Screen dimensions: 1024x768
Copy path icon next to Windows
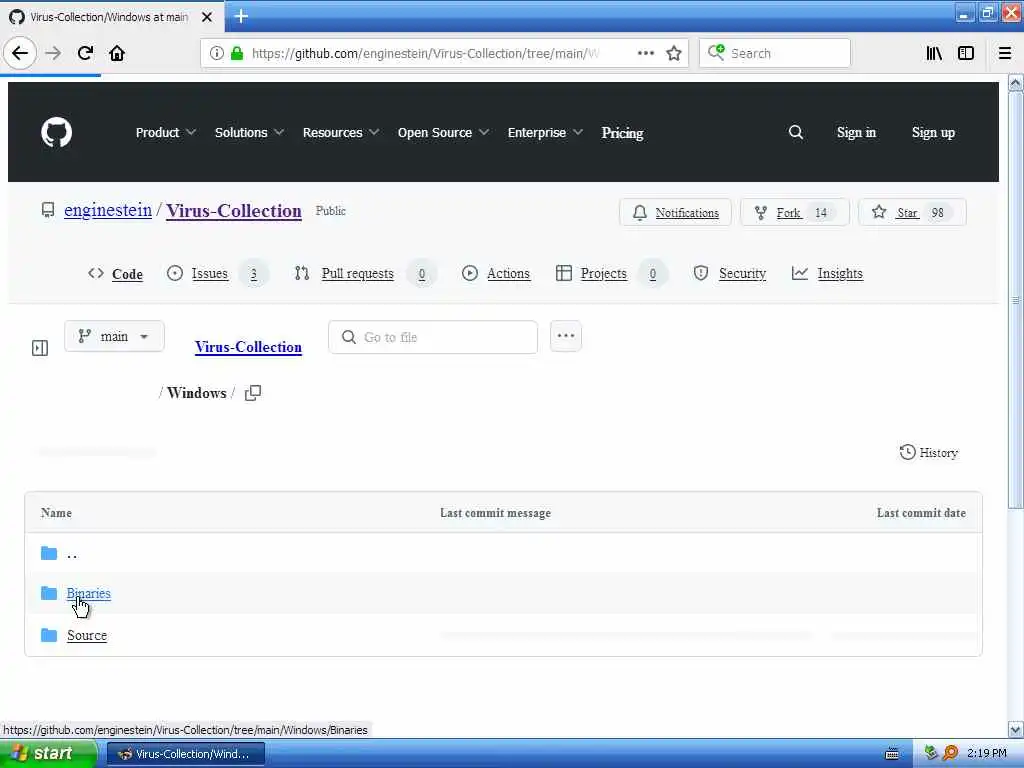click(x=253, y=392)
